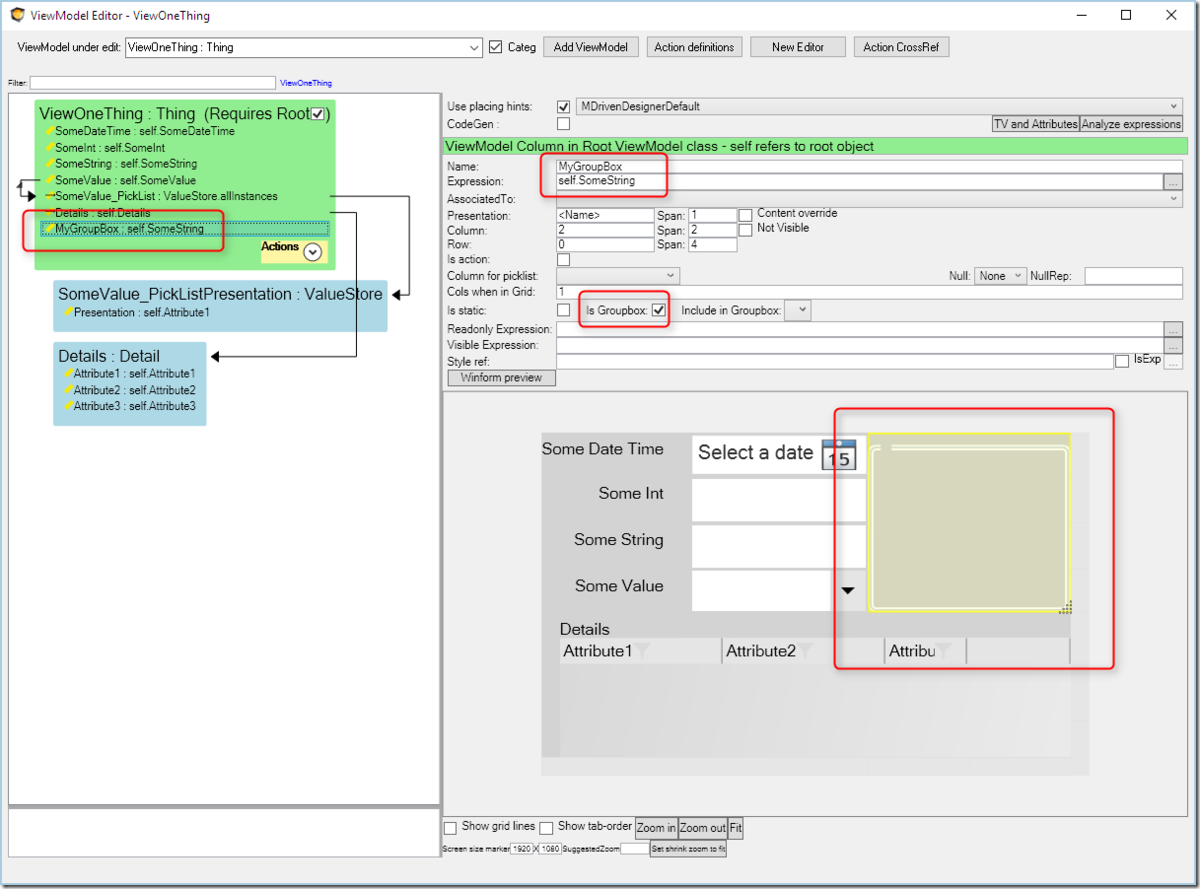Screen dimensions: 1200x889
Task: Click the Action CrossRef button
Action: coord(901,47)
